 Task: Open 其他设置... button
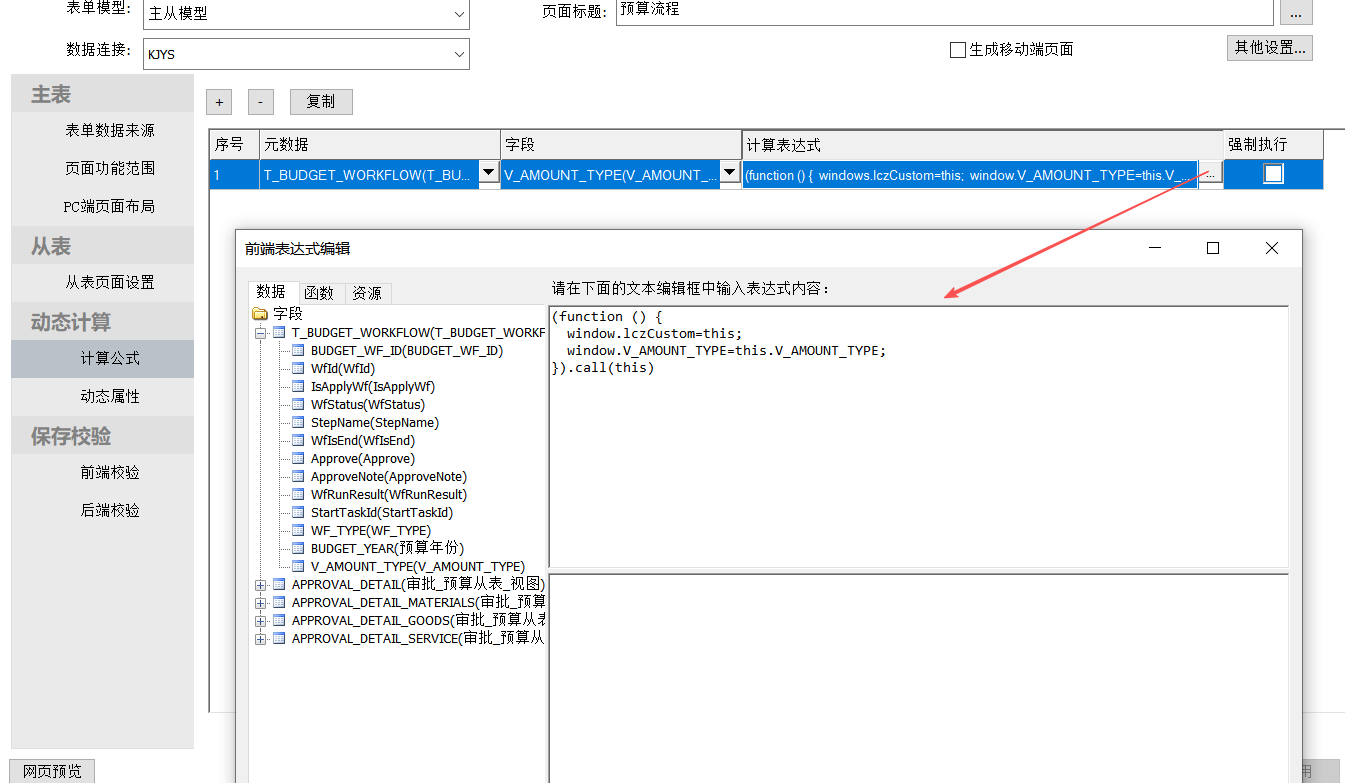(x=1269, y=48)
